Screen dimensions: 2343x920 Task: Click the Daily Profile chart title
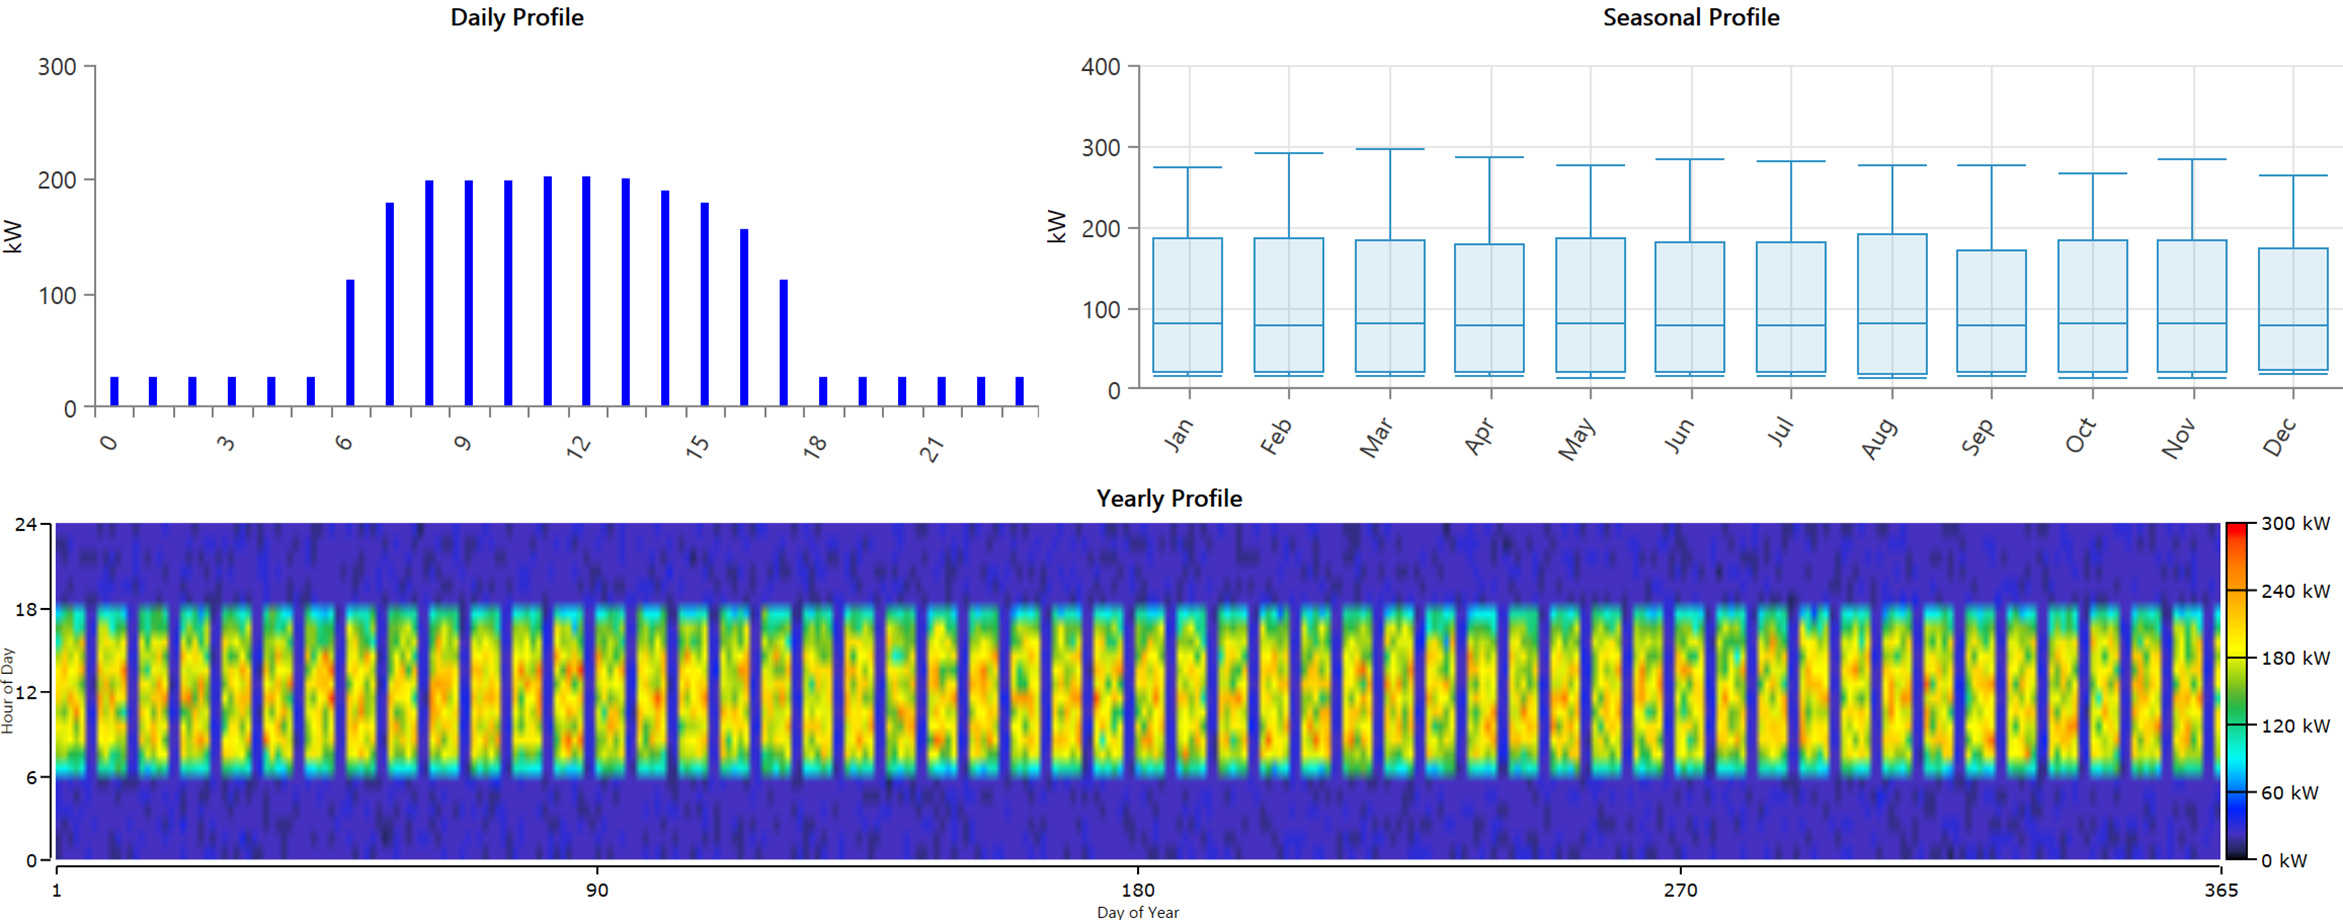516,18
